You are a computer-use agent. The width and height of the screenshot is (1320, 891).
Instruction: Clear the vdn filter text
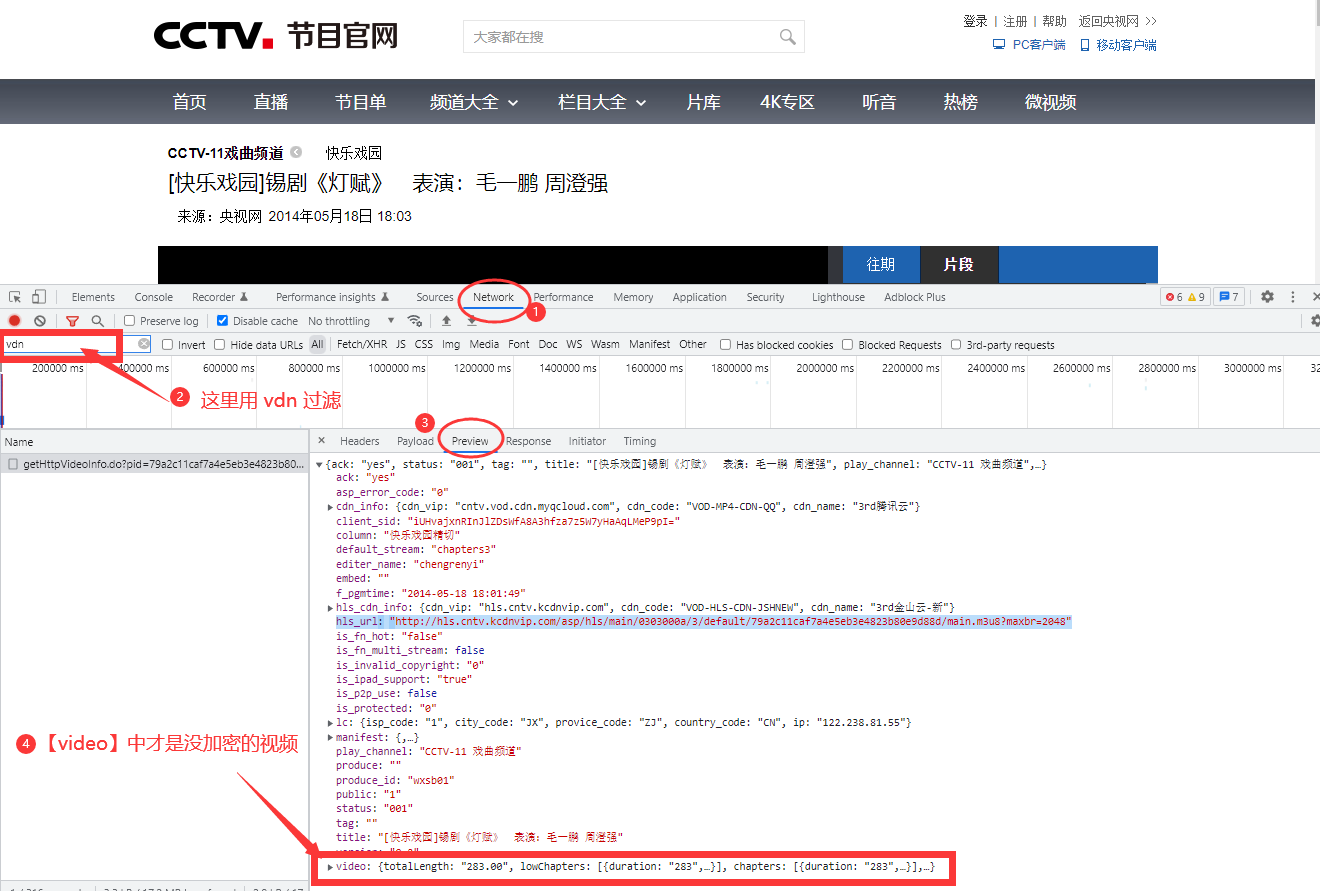(144, 344)
